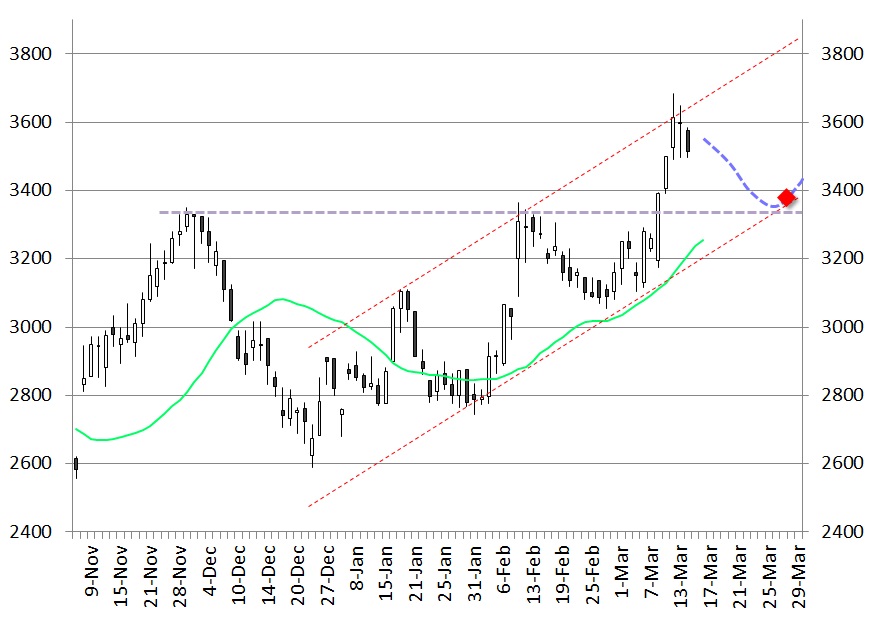
Task: Select the 10-Dec date label
Action: coord(238,574)
